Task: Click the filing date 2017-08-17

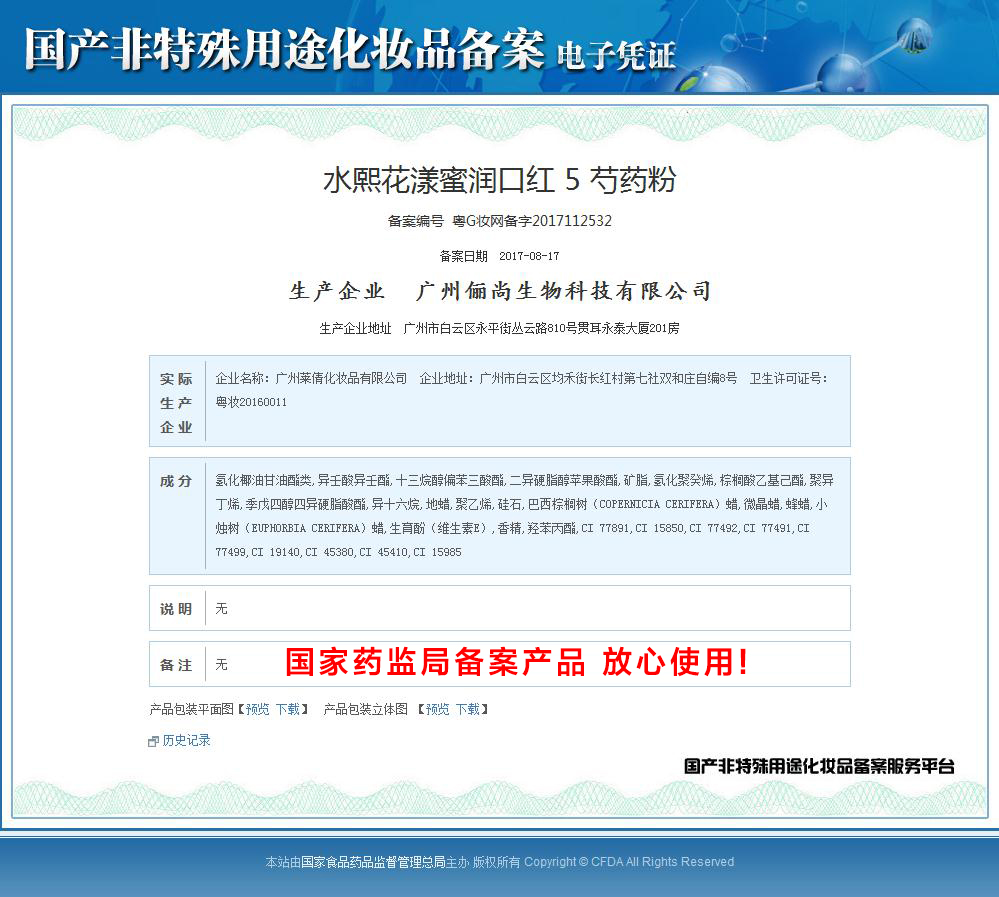Action: (529, 256)
